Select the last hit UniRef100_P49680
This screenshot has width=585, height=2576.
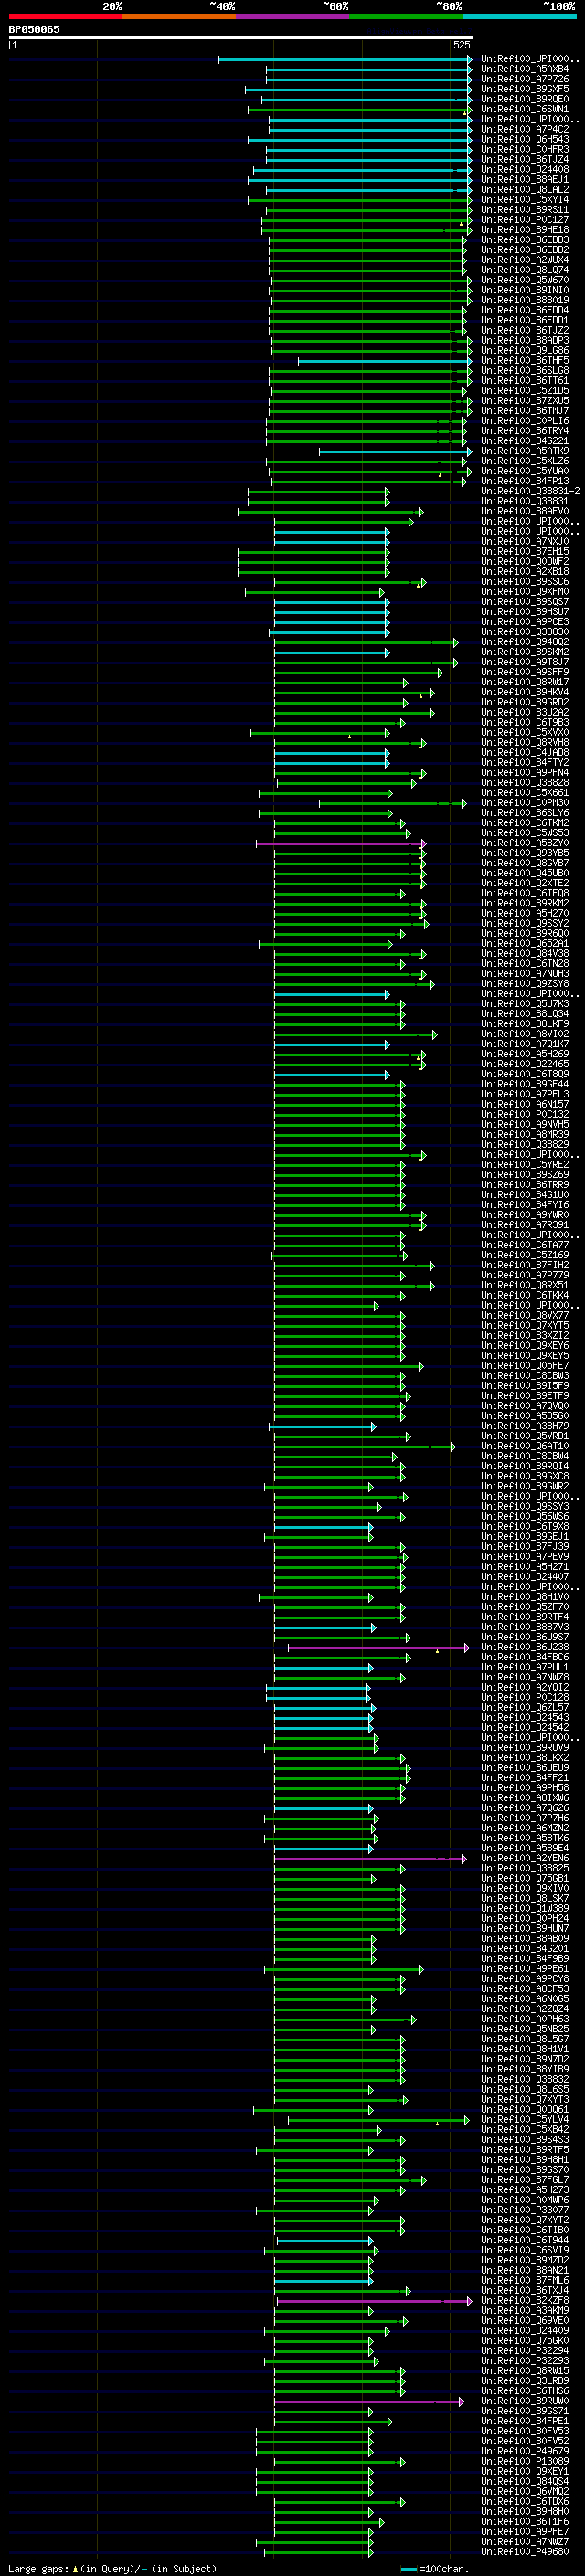pos(525,2552)
